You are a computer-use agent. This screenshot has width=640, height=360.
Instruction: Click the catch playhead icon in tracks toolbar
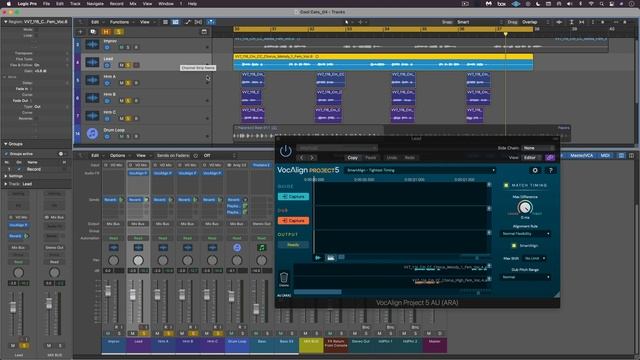pyautogui.click(x=211, y=22)
